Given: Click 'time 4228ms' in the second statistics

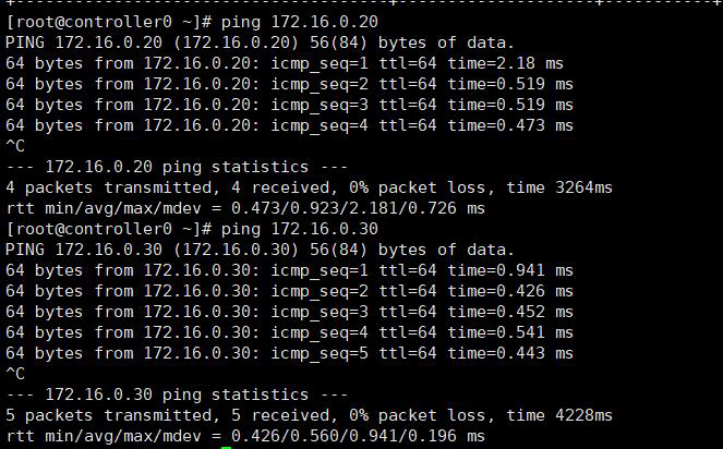Looking at the screenshot, I should coord(559,415).
